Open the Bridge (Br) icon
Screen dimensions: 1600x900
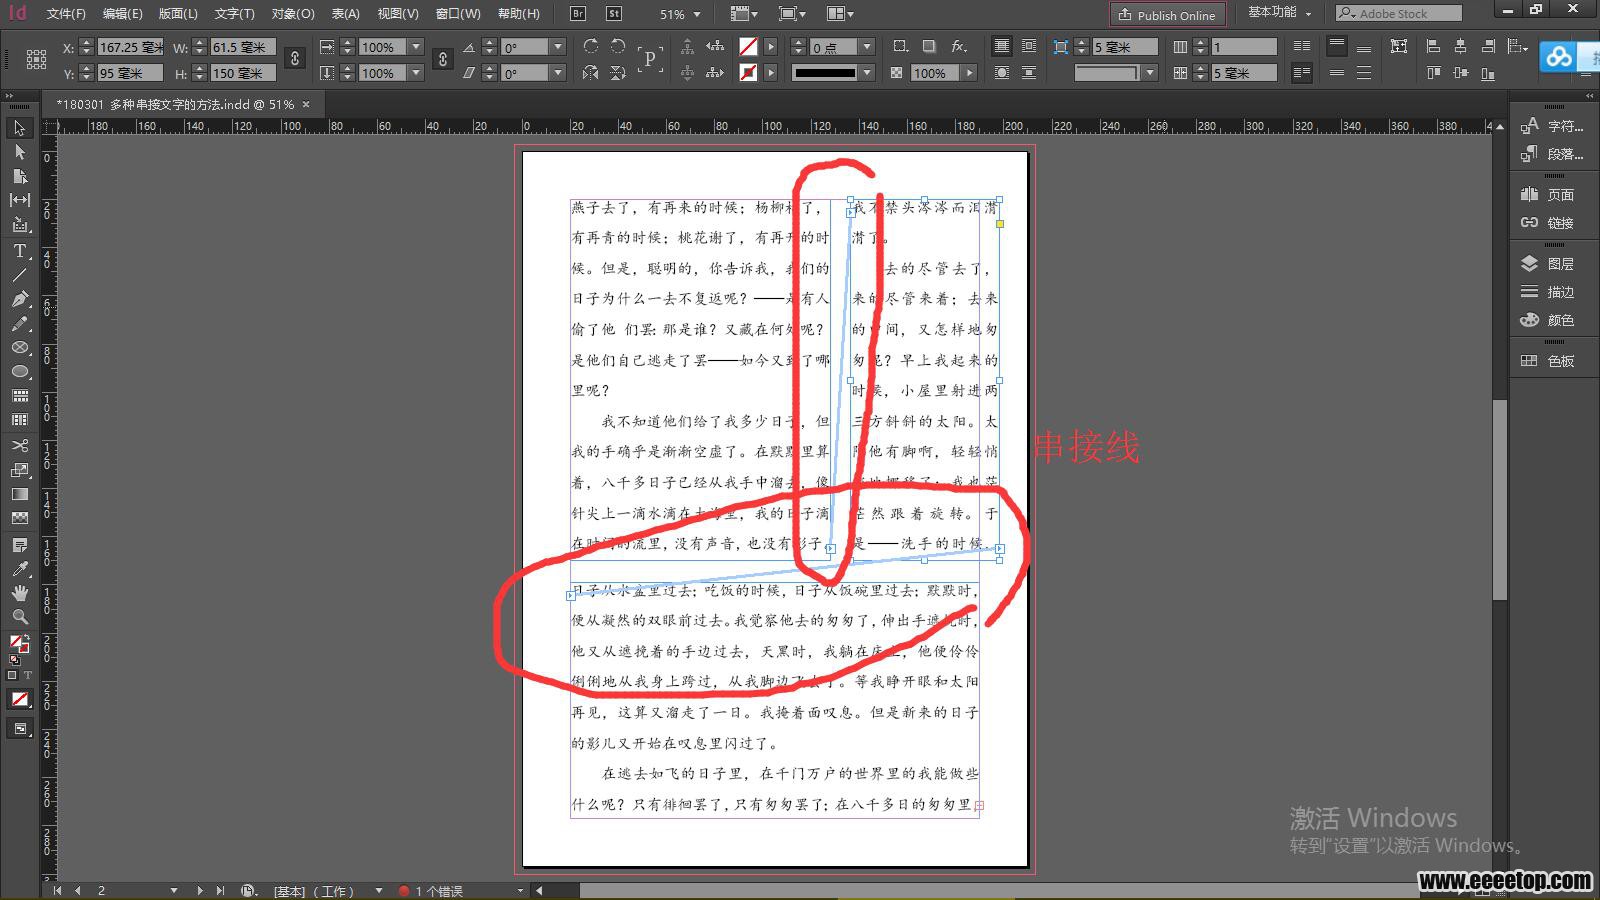(x=578, y=14)
